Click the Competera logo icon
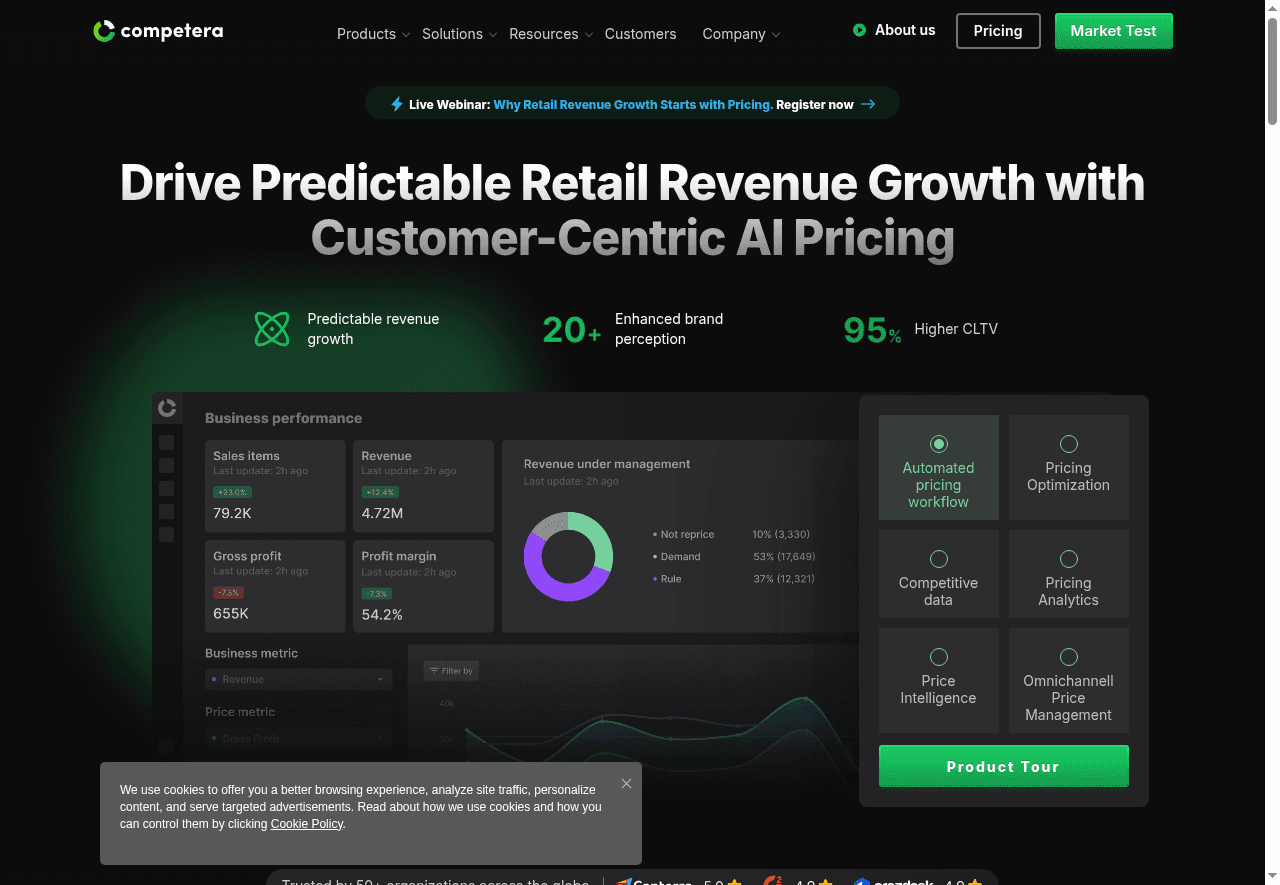The height and width of the screenshot is (885, 1280). pyautogui.click(x=104, y=31)
